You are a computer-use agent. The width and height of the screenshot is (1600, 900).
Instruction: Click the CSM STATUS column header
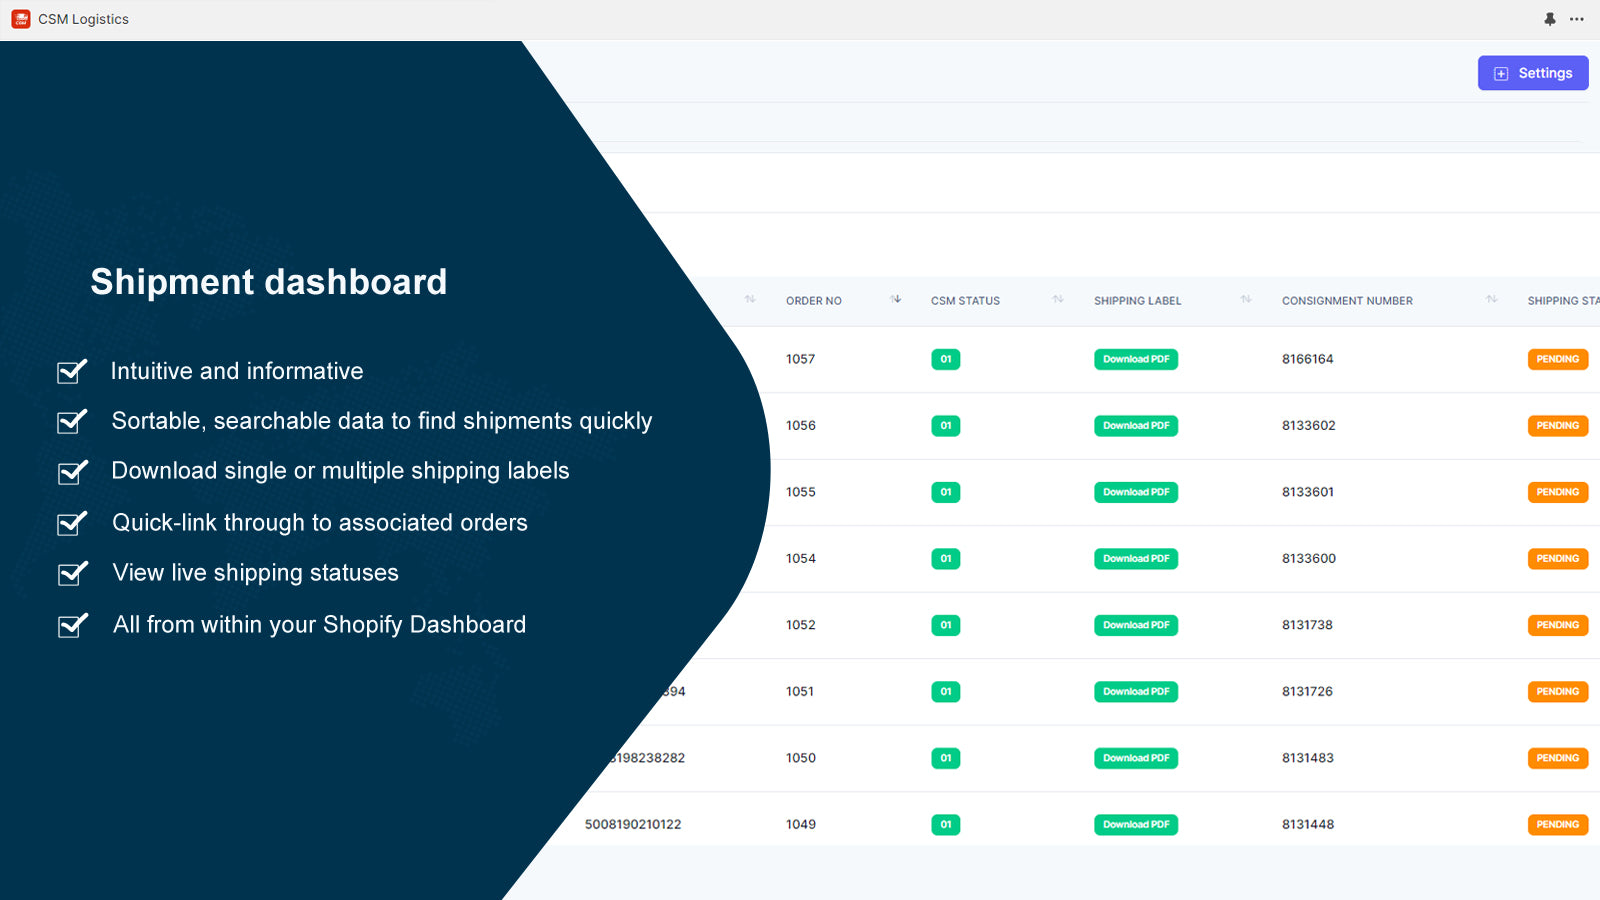tap(965, 301)
